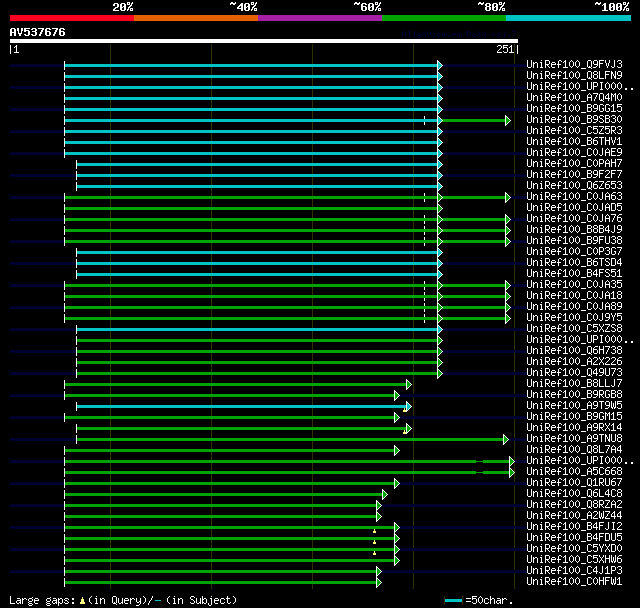Click hit label UniRef100_B9GM15

[x=574, y=417]
